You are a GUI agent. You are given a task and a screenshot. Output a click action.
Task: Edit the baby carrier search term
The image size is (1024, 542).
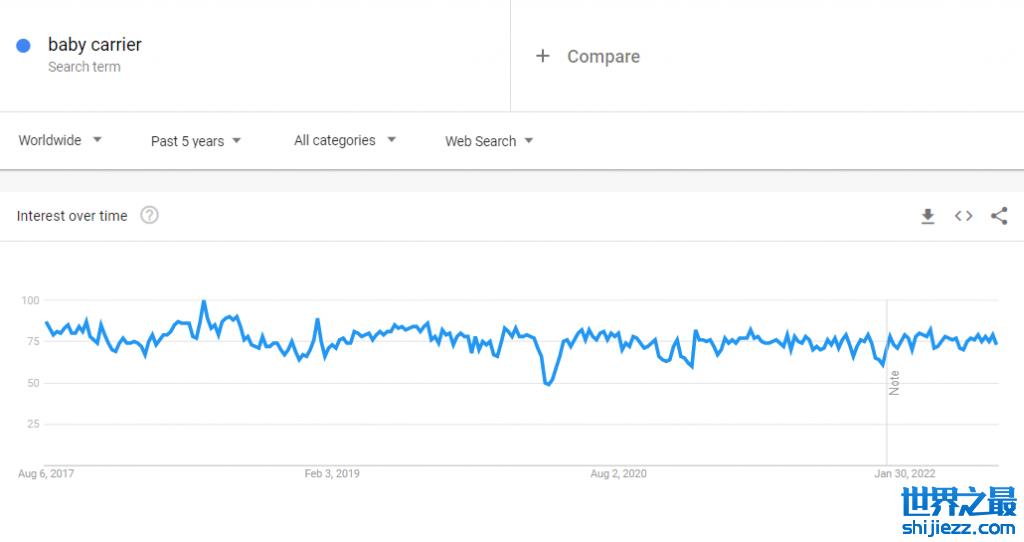(x=95, y=45)
